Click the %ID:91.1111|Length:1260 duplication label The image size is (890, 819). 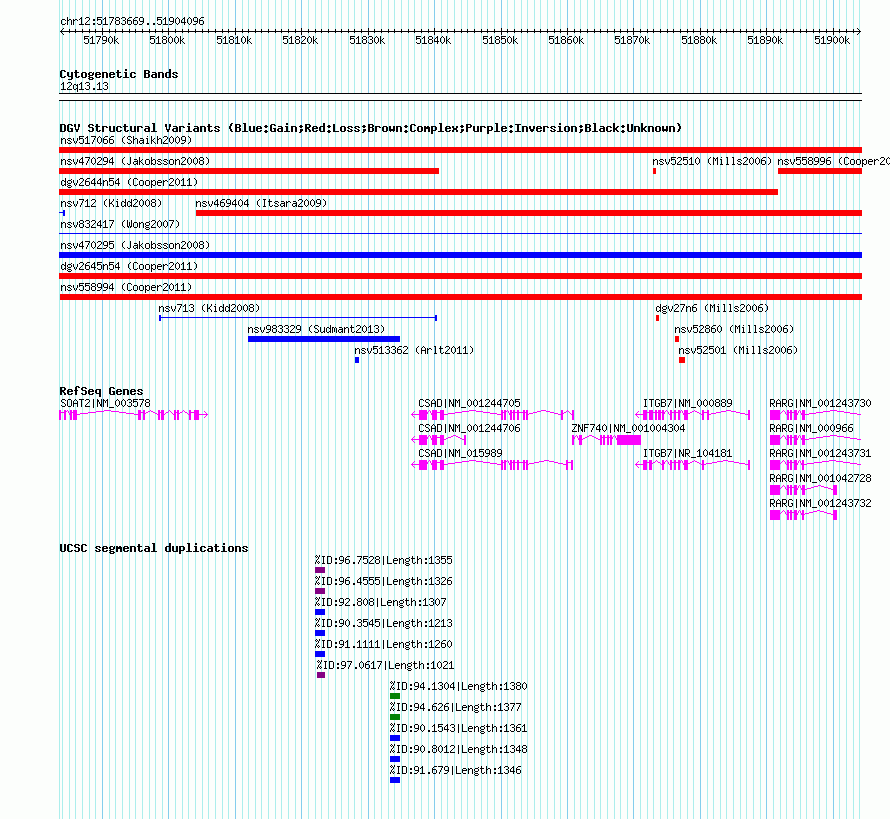pyautogui.click(x=384, y=644)
